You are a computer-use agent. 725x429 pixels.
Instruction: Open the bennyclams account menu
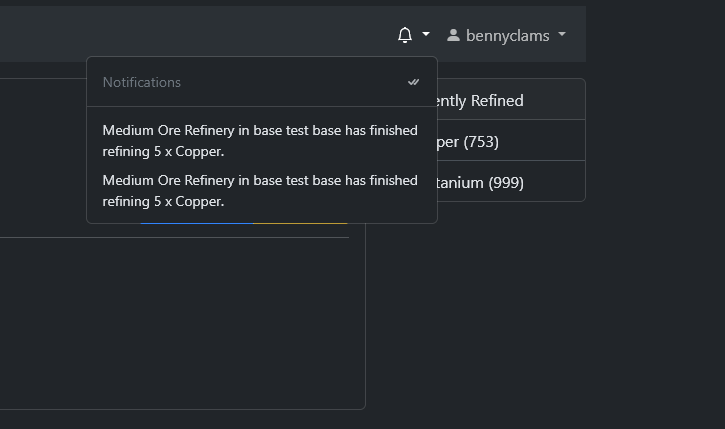[507, 35]
